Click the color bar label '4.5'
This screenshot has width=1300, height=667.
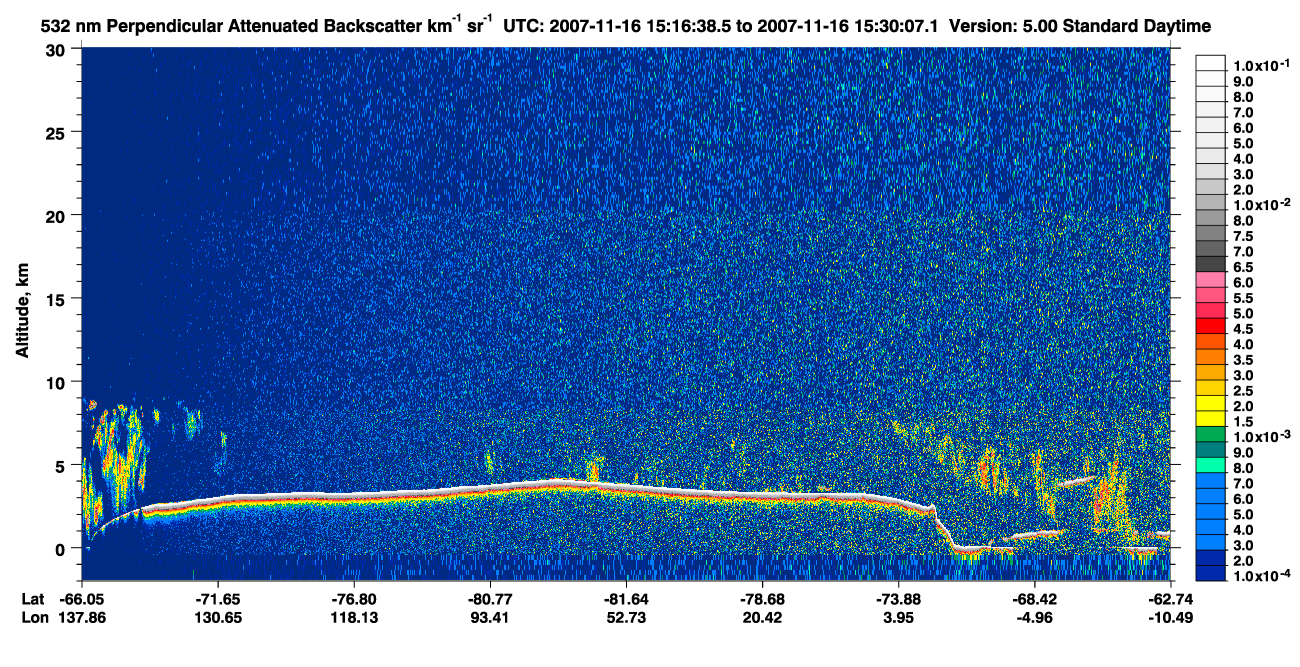tap(1243, 329)
